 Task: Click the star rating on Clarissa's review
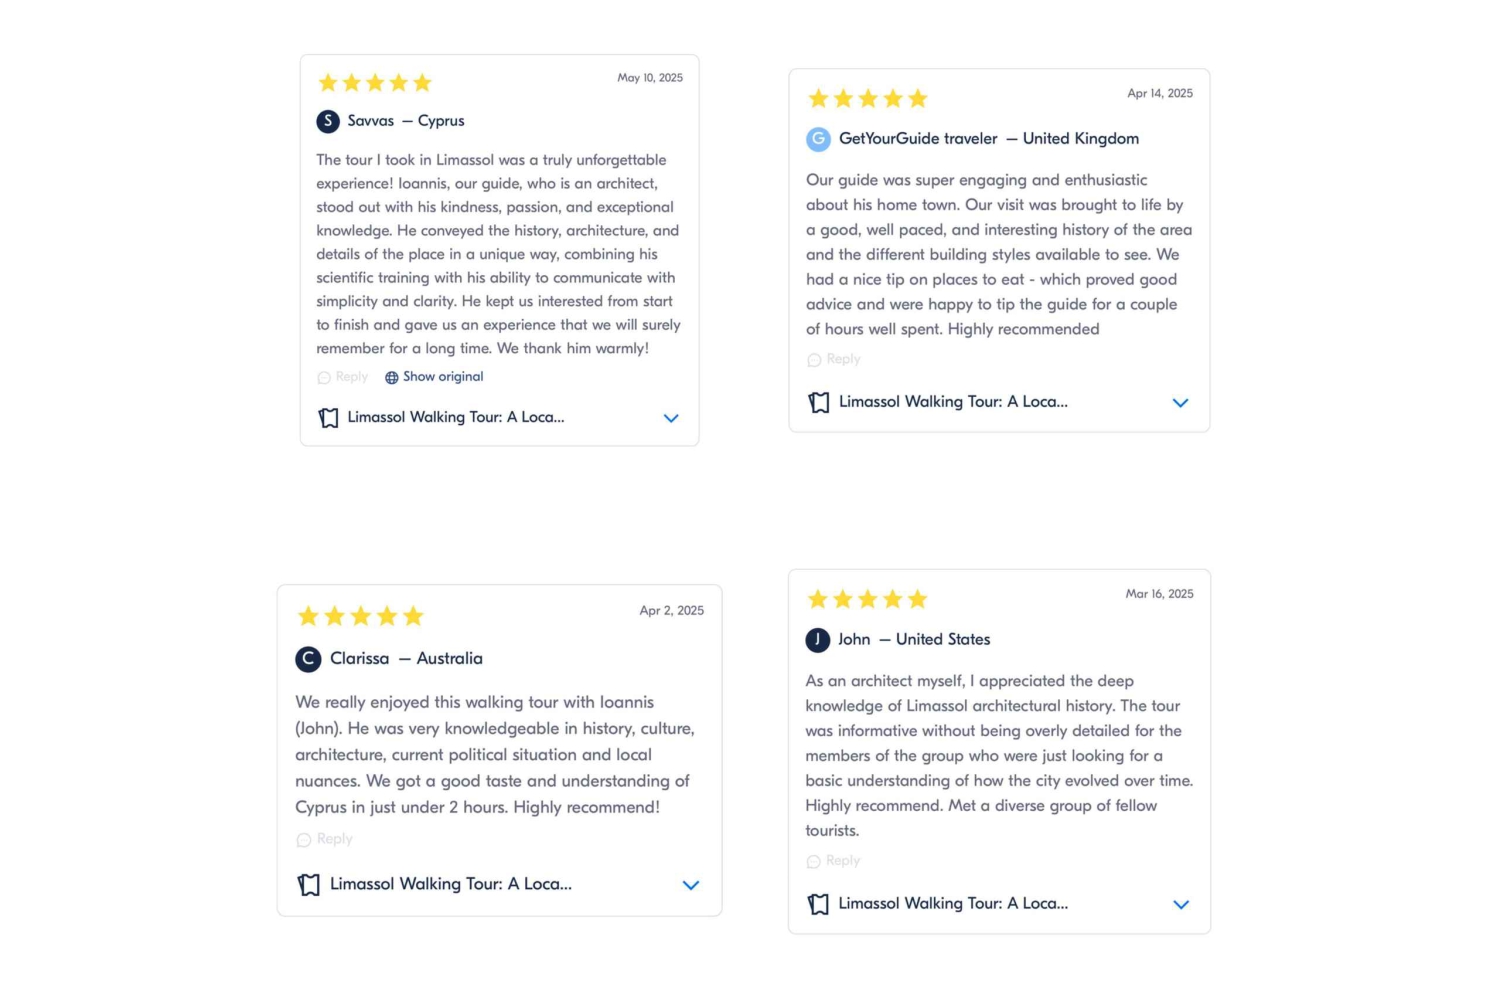tap(360, 616)
